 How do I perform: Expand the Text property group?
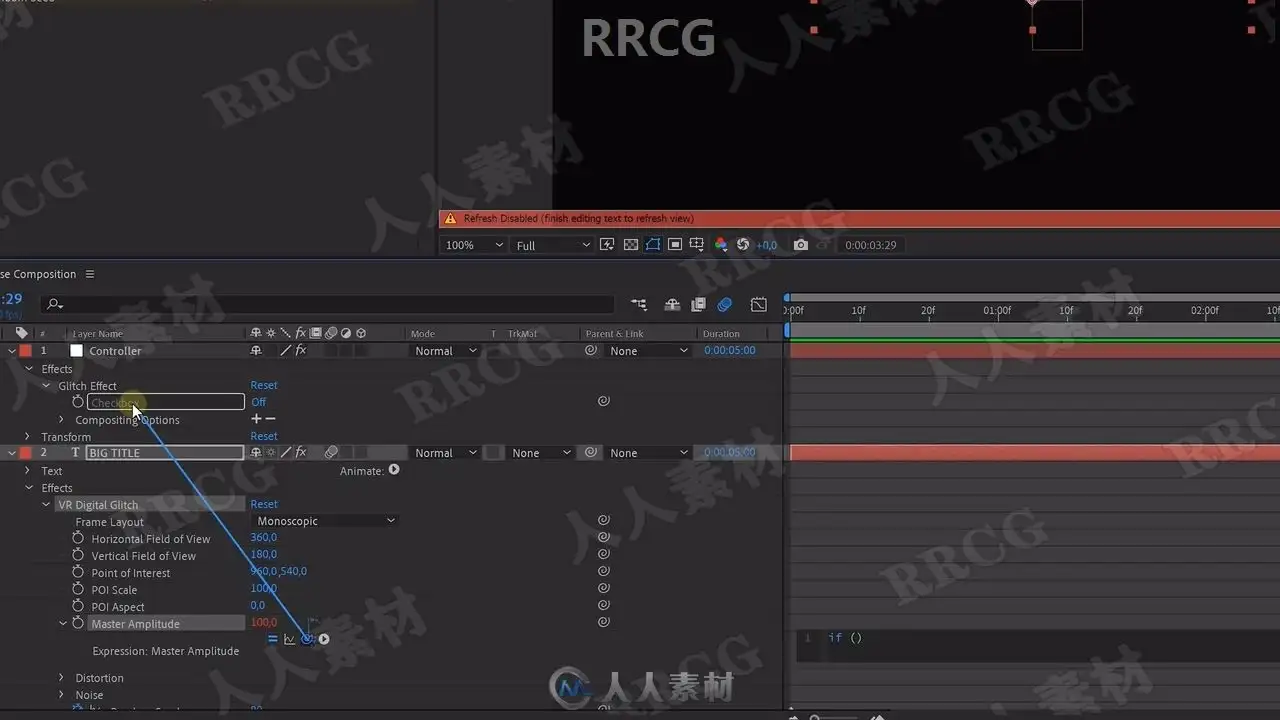[x=29, y=471]
